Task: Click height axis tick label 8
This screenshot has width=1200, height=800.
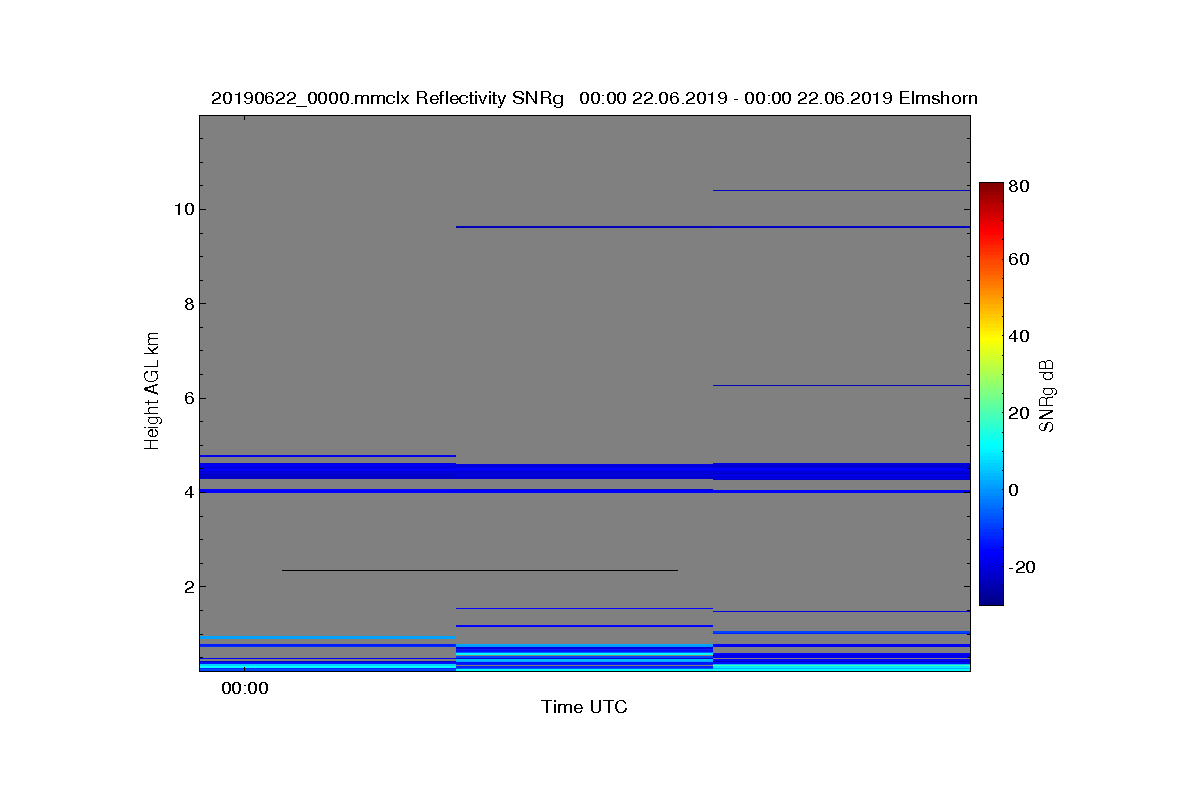Action: (x=188, y=304)
